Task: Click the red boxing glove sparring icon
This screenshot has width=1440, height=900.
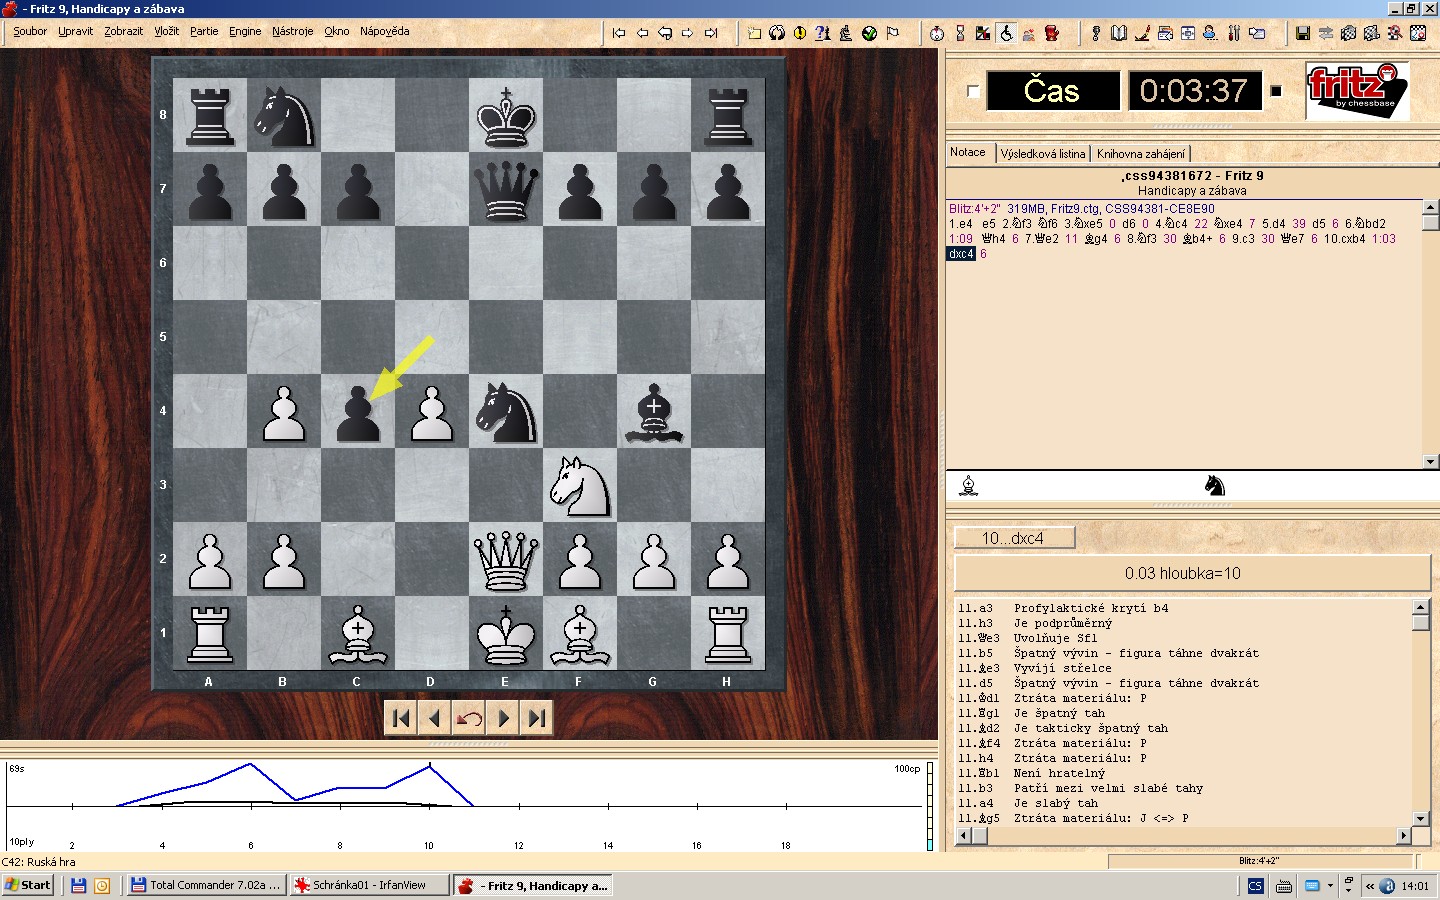Action: [x=1052, y=33]
